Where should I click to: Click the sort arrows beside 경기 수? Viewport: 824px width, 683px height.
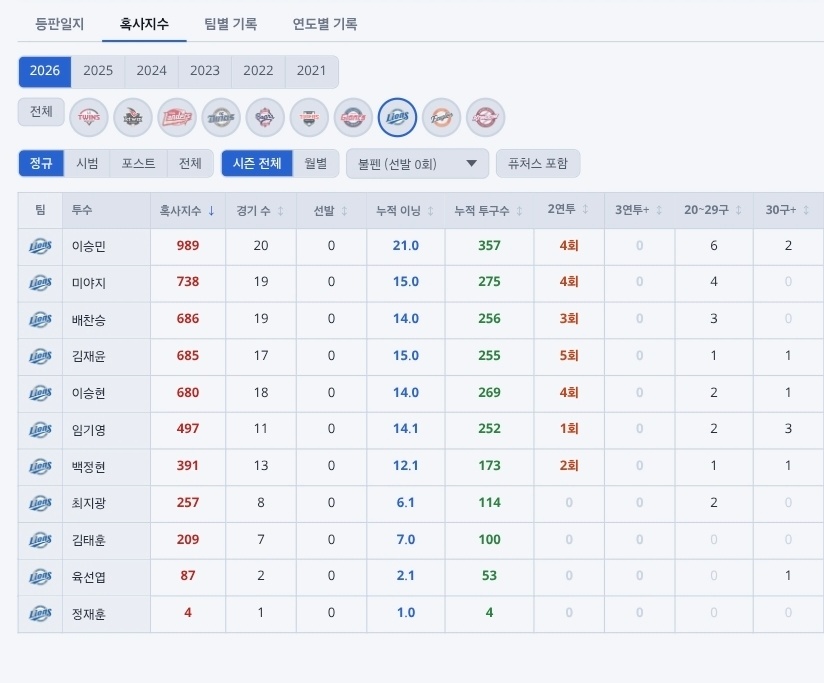pos(281,211)
